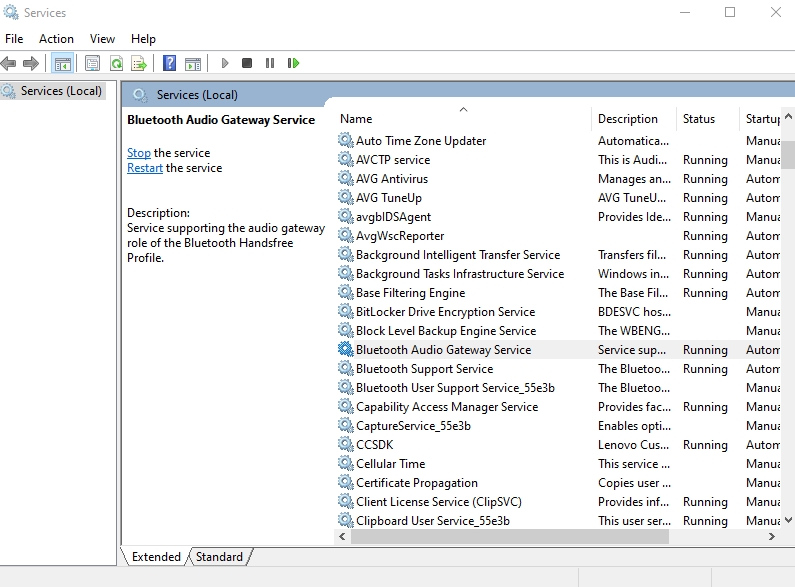795x587 pixels.
Task: Toggle Show/Hide Action Pane toolbar icon
Action: coord(193,63)
